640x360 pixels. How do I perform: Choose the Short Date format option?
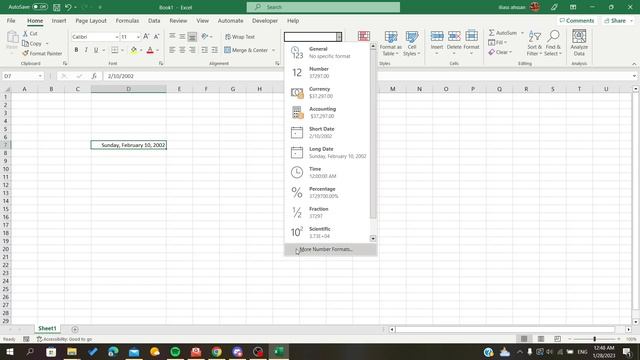pyautogui.click(x=328, y=132)
